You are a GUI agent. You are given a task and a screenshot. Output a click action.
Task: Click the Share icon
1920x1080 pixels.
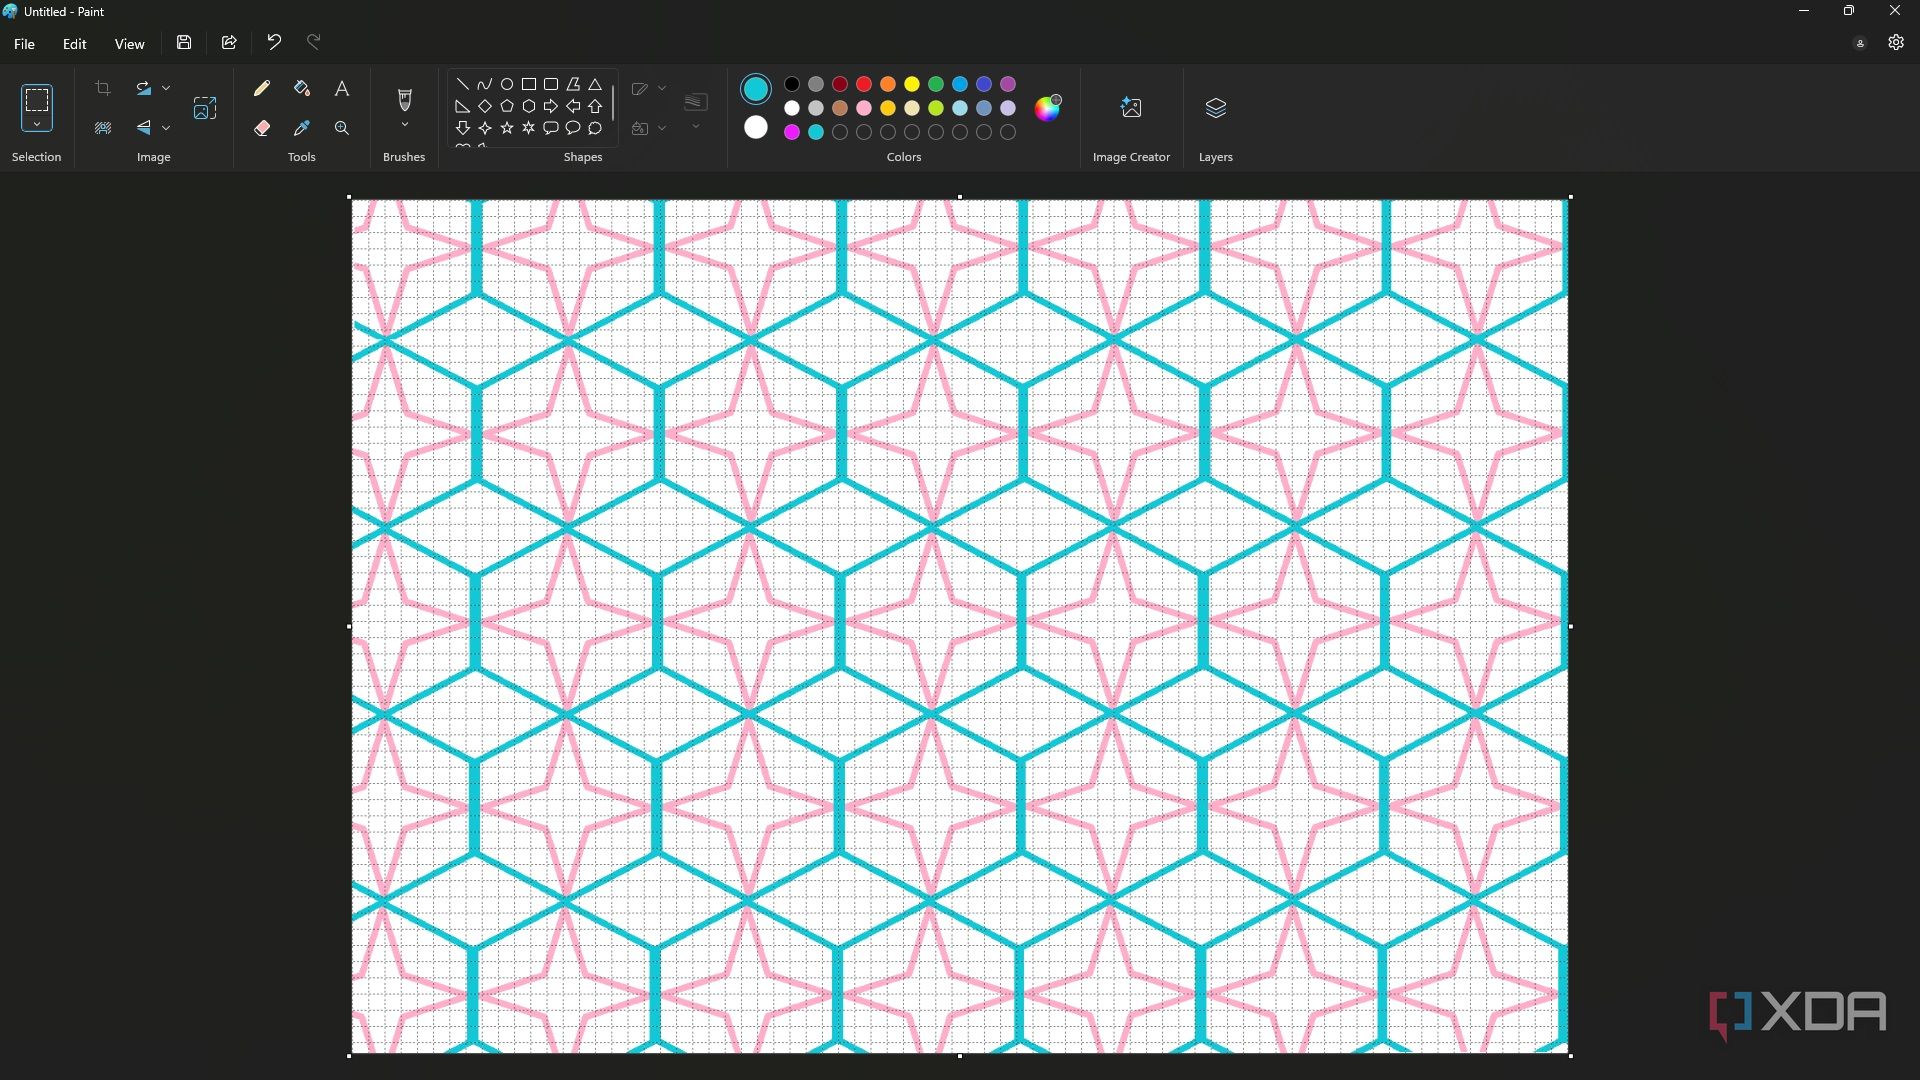(x=229, y=42)
